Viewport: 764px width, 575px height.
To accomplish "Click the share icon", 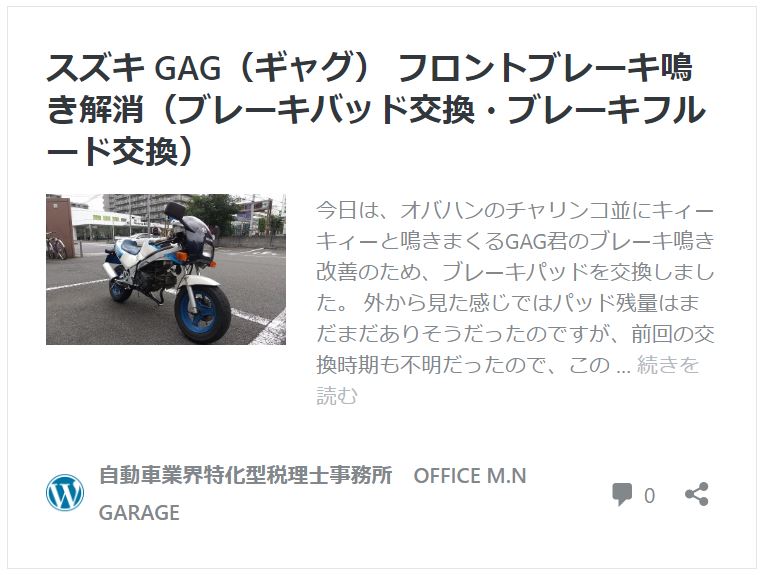I will tap(696, 494).
